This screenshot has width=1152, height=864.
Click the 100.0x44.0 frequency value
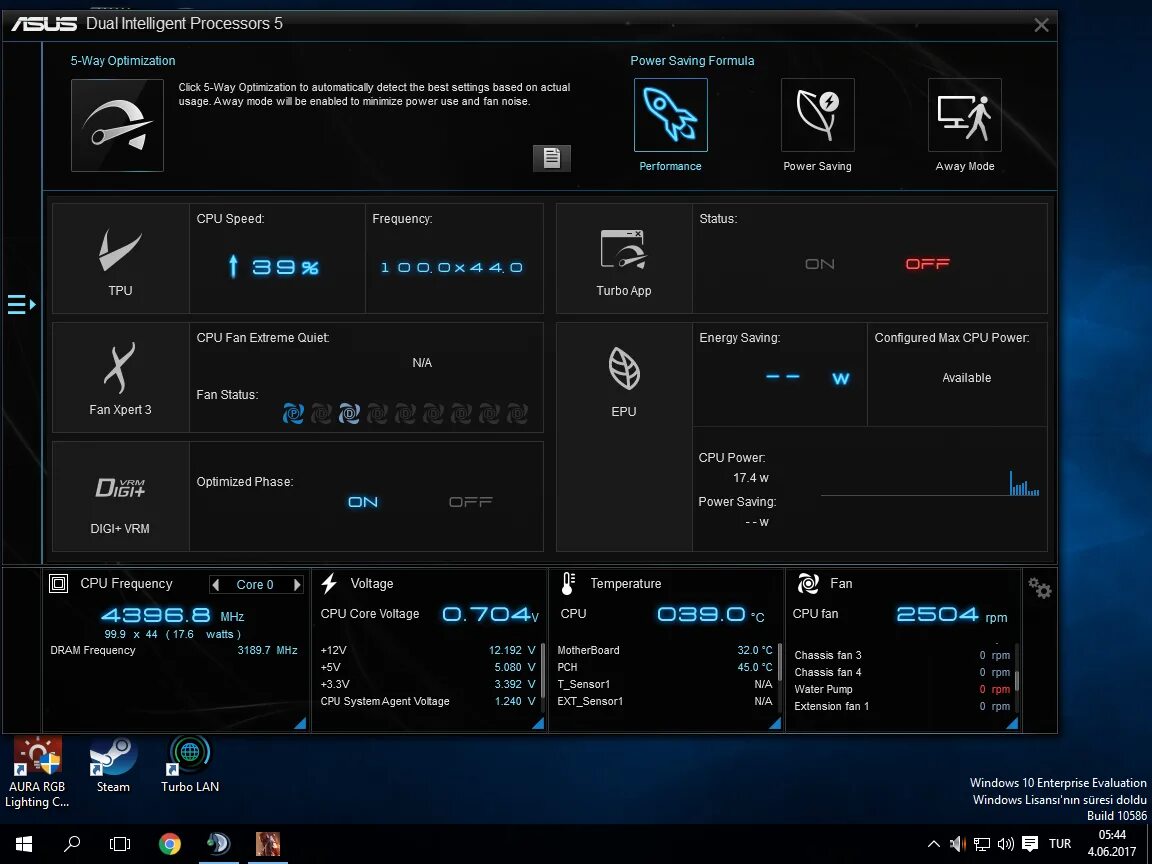(452, 267)
